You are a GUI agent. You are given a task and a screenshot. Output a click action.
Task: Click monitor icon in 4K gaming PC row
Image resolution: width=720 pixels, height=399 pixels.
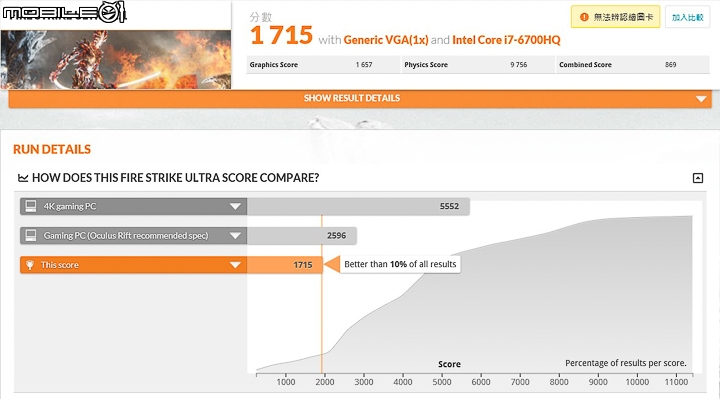coord(31,206)
